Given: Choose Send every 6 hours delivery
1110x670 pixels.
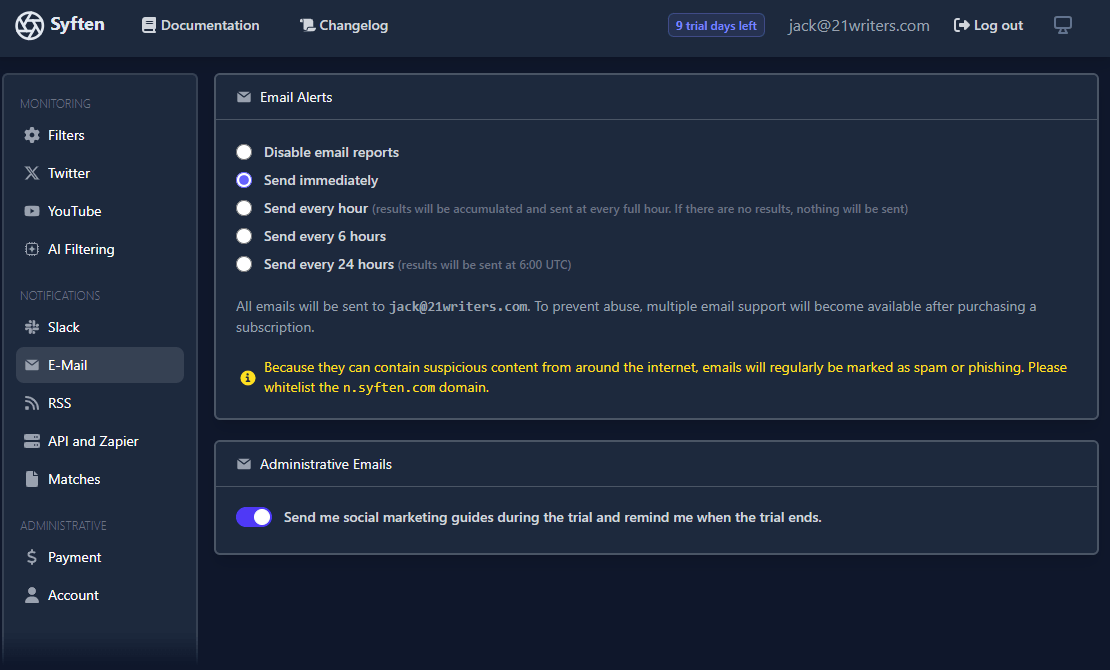Looking at the screenshot, I should 244,236.
